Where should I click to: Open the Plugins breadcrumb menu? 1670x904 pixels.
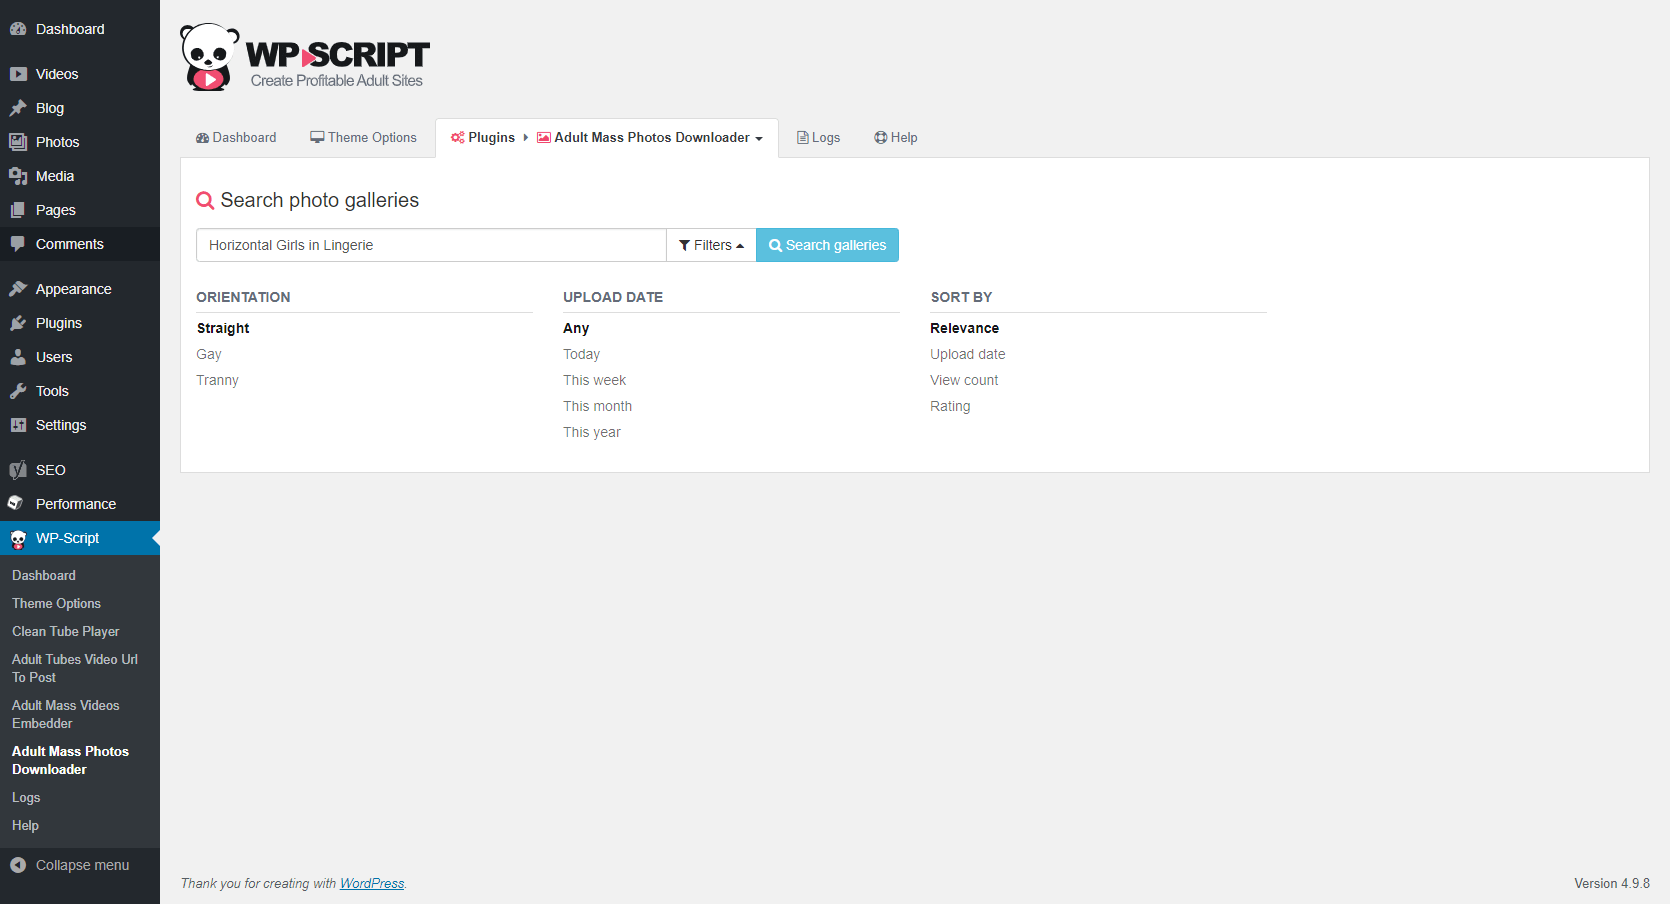(x=483, y=138)
